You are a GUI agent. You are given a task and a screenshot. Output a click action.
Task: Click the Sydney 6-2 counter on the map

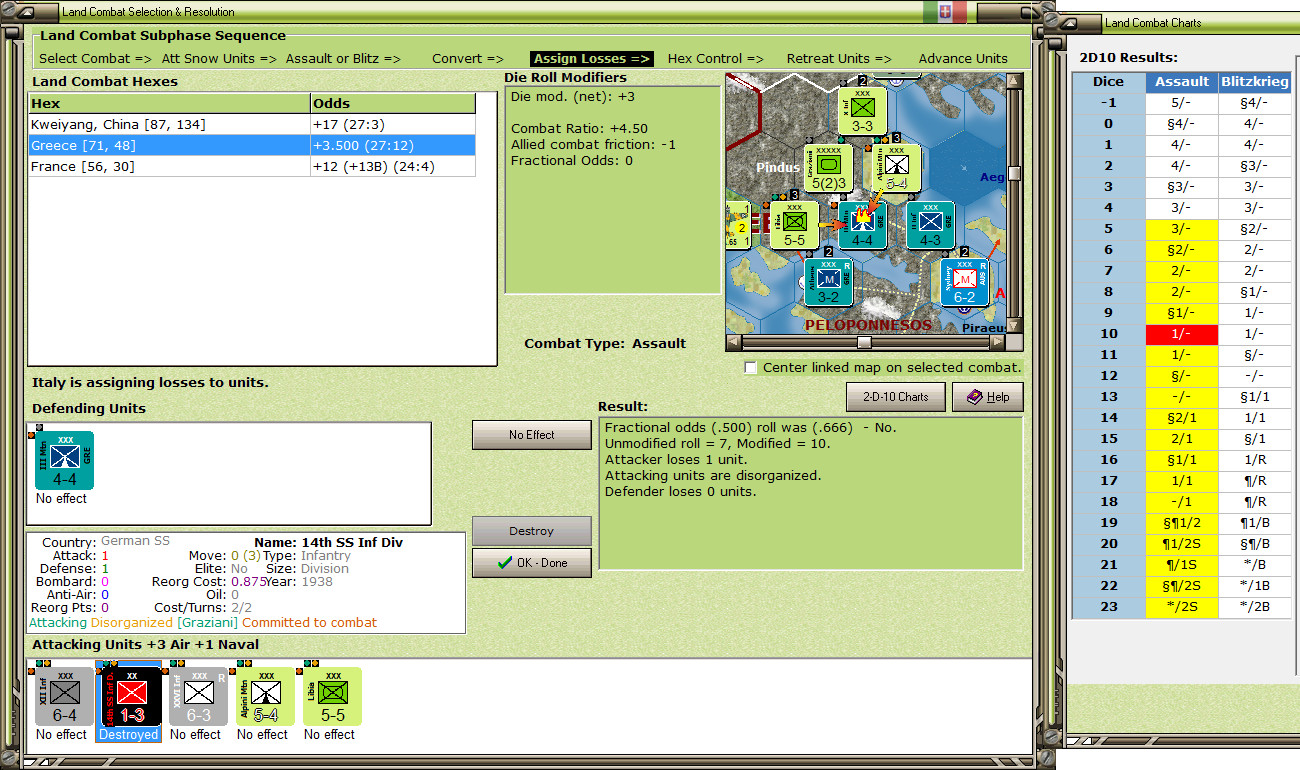pyautogui.click(x=964, y=282)
